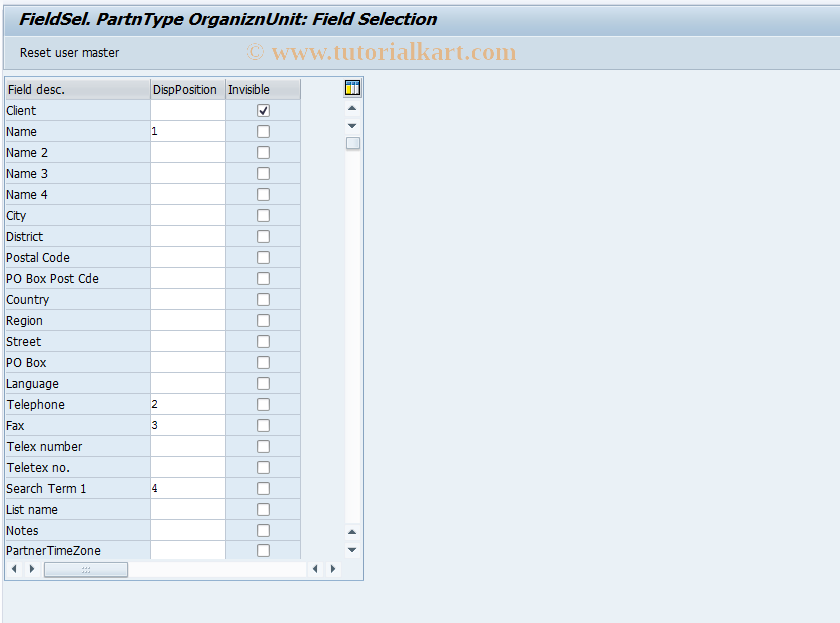Viewport: 840px width, 623px height.
Task: Select the List name field description
Action: point(78,509)
